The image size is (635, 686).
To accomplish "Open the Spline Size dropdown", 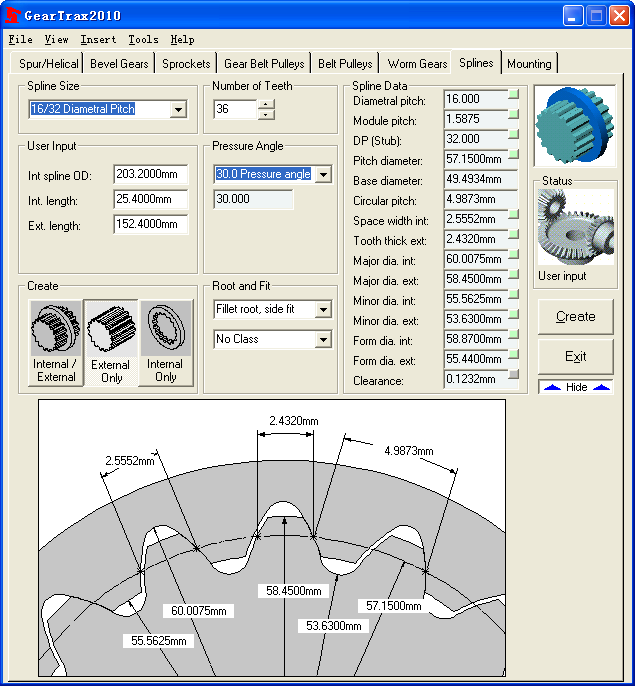I will (178, 109).
